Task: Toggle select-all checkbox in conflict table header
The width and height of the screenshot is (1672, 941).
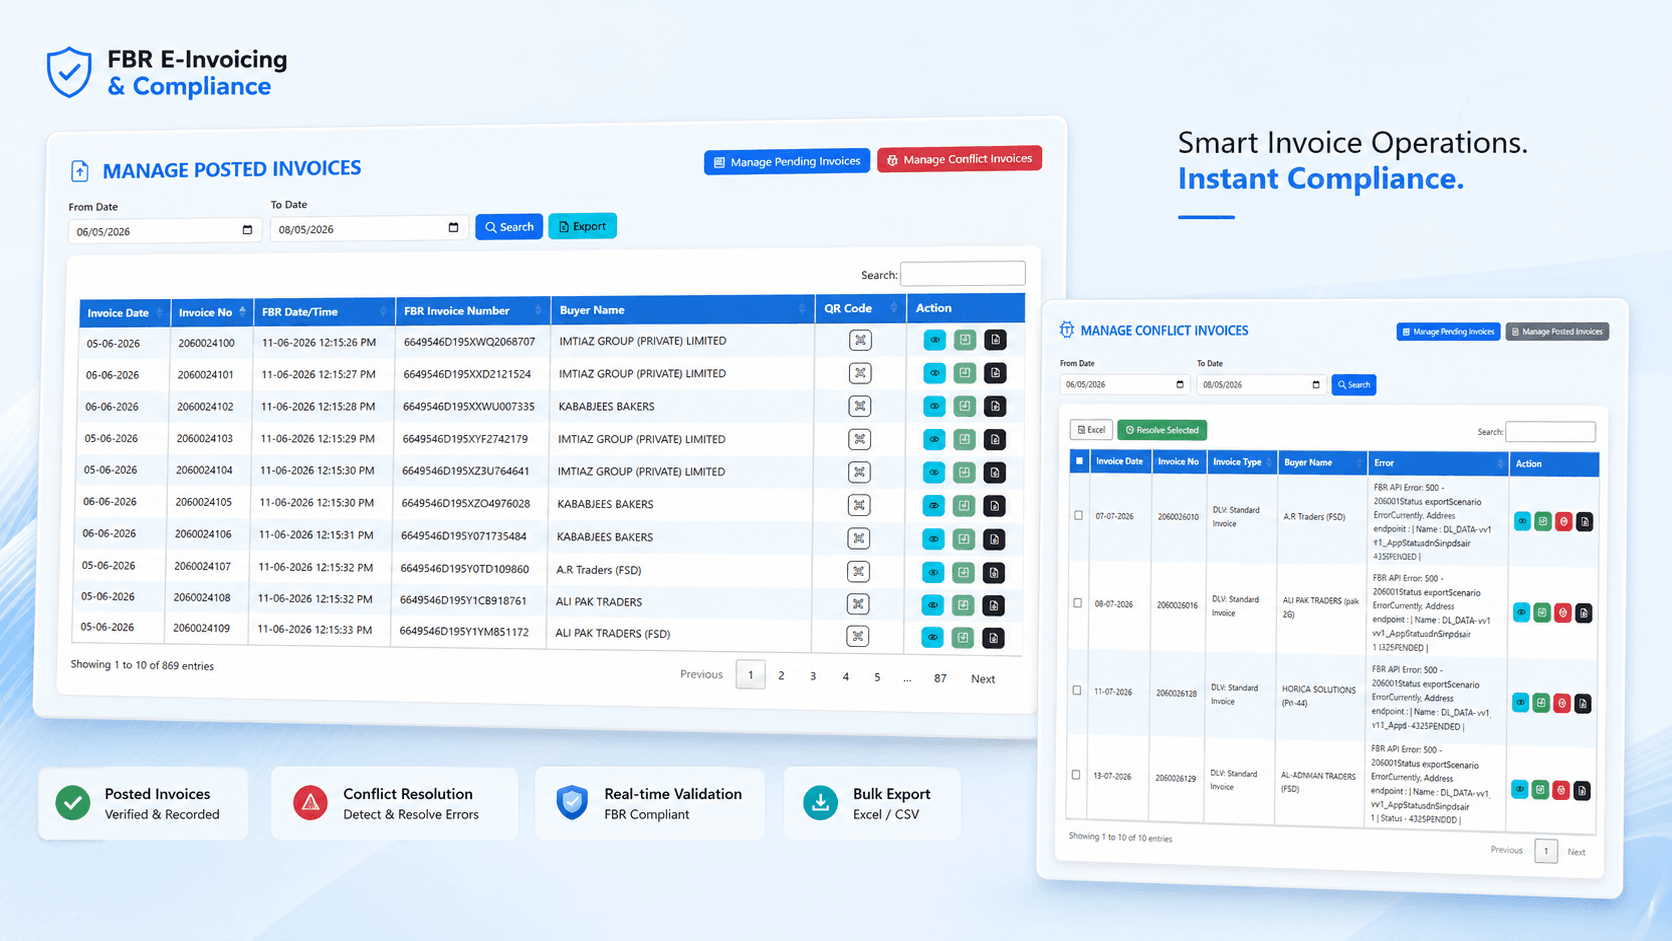Action: [1079, 461]
